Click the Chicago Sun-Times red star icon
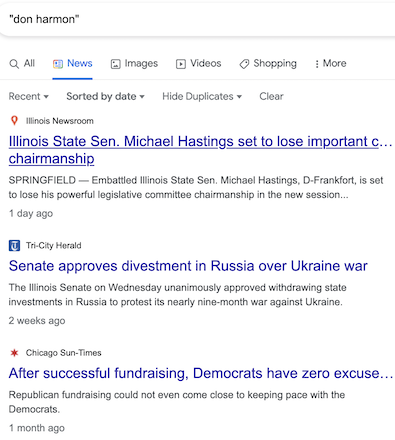The width and height of the screenshot is (395, 440). (x=14, y=353)
